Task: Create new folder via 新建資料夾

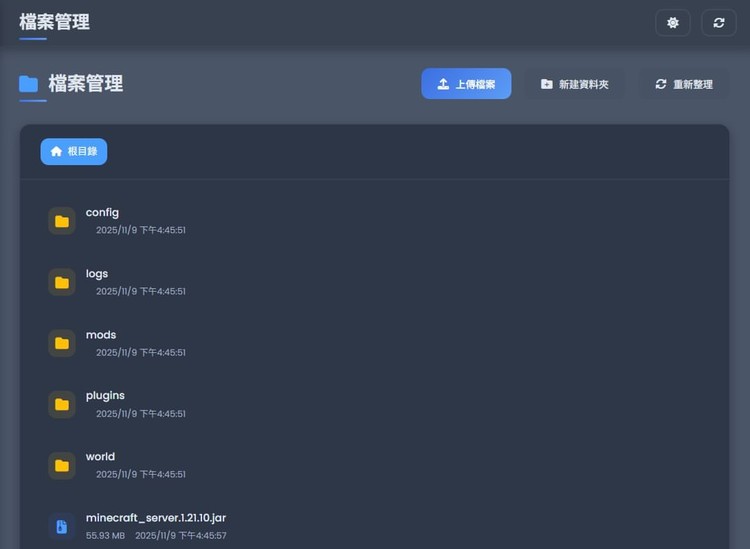Action: coord(574,84)
